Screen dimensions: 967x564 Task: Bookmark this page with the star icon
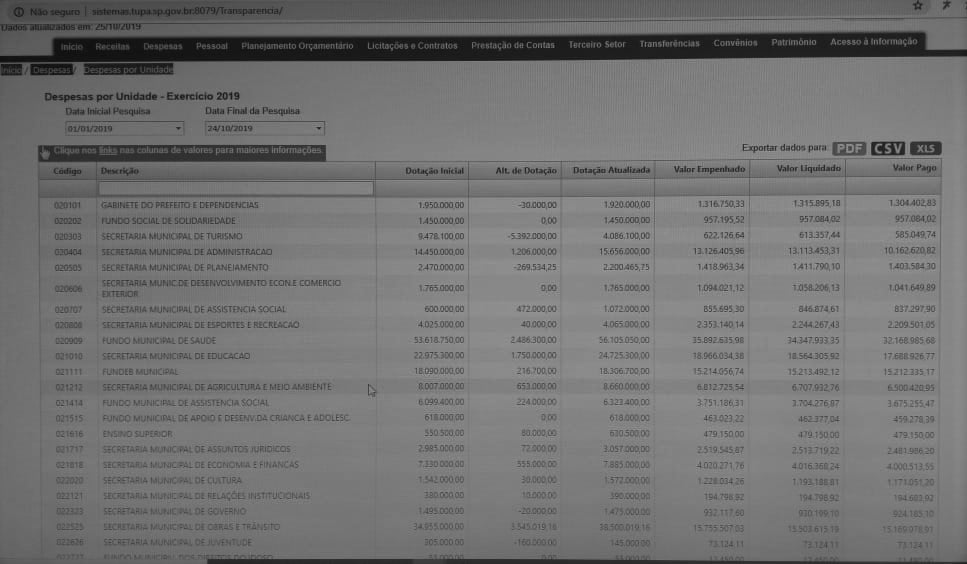coord(917,6)
